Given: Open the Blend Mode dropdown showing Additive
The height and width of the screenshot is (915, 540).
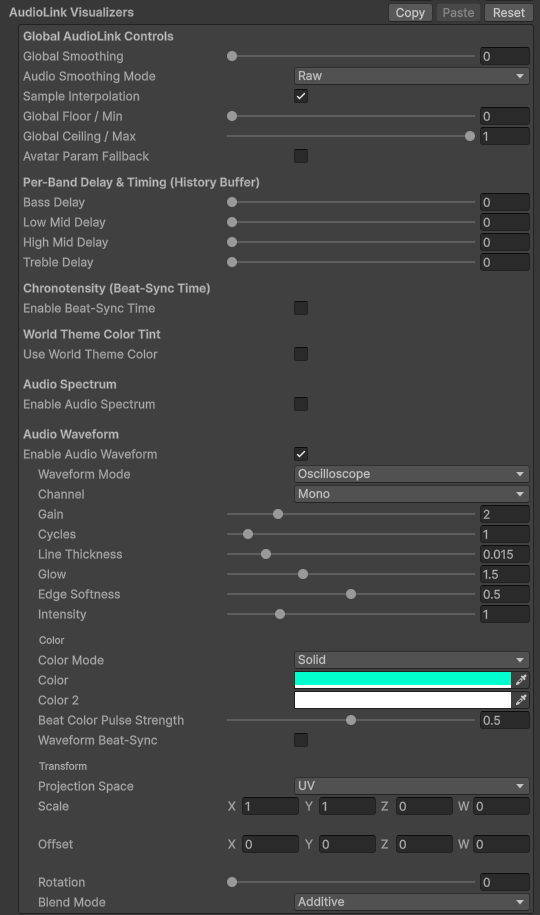Looking at the screenshot, I should [412, 902].
